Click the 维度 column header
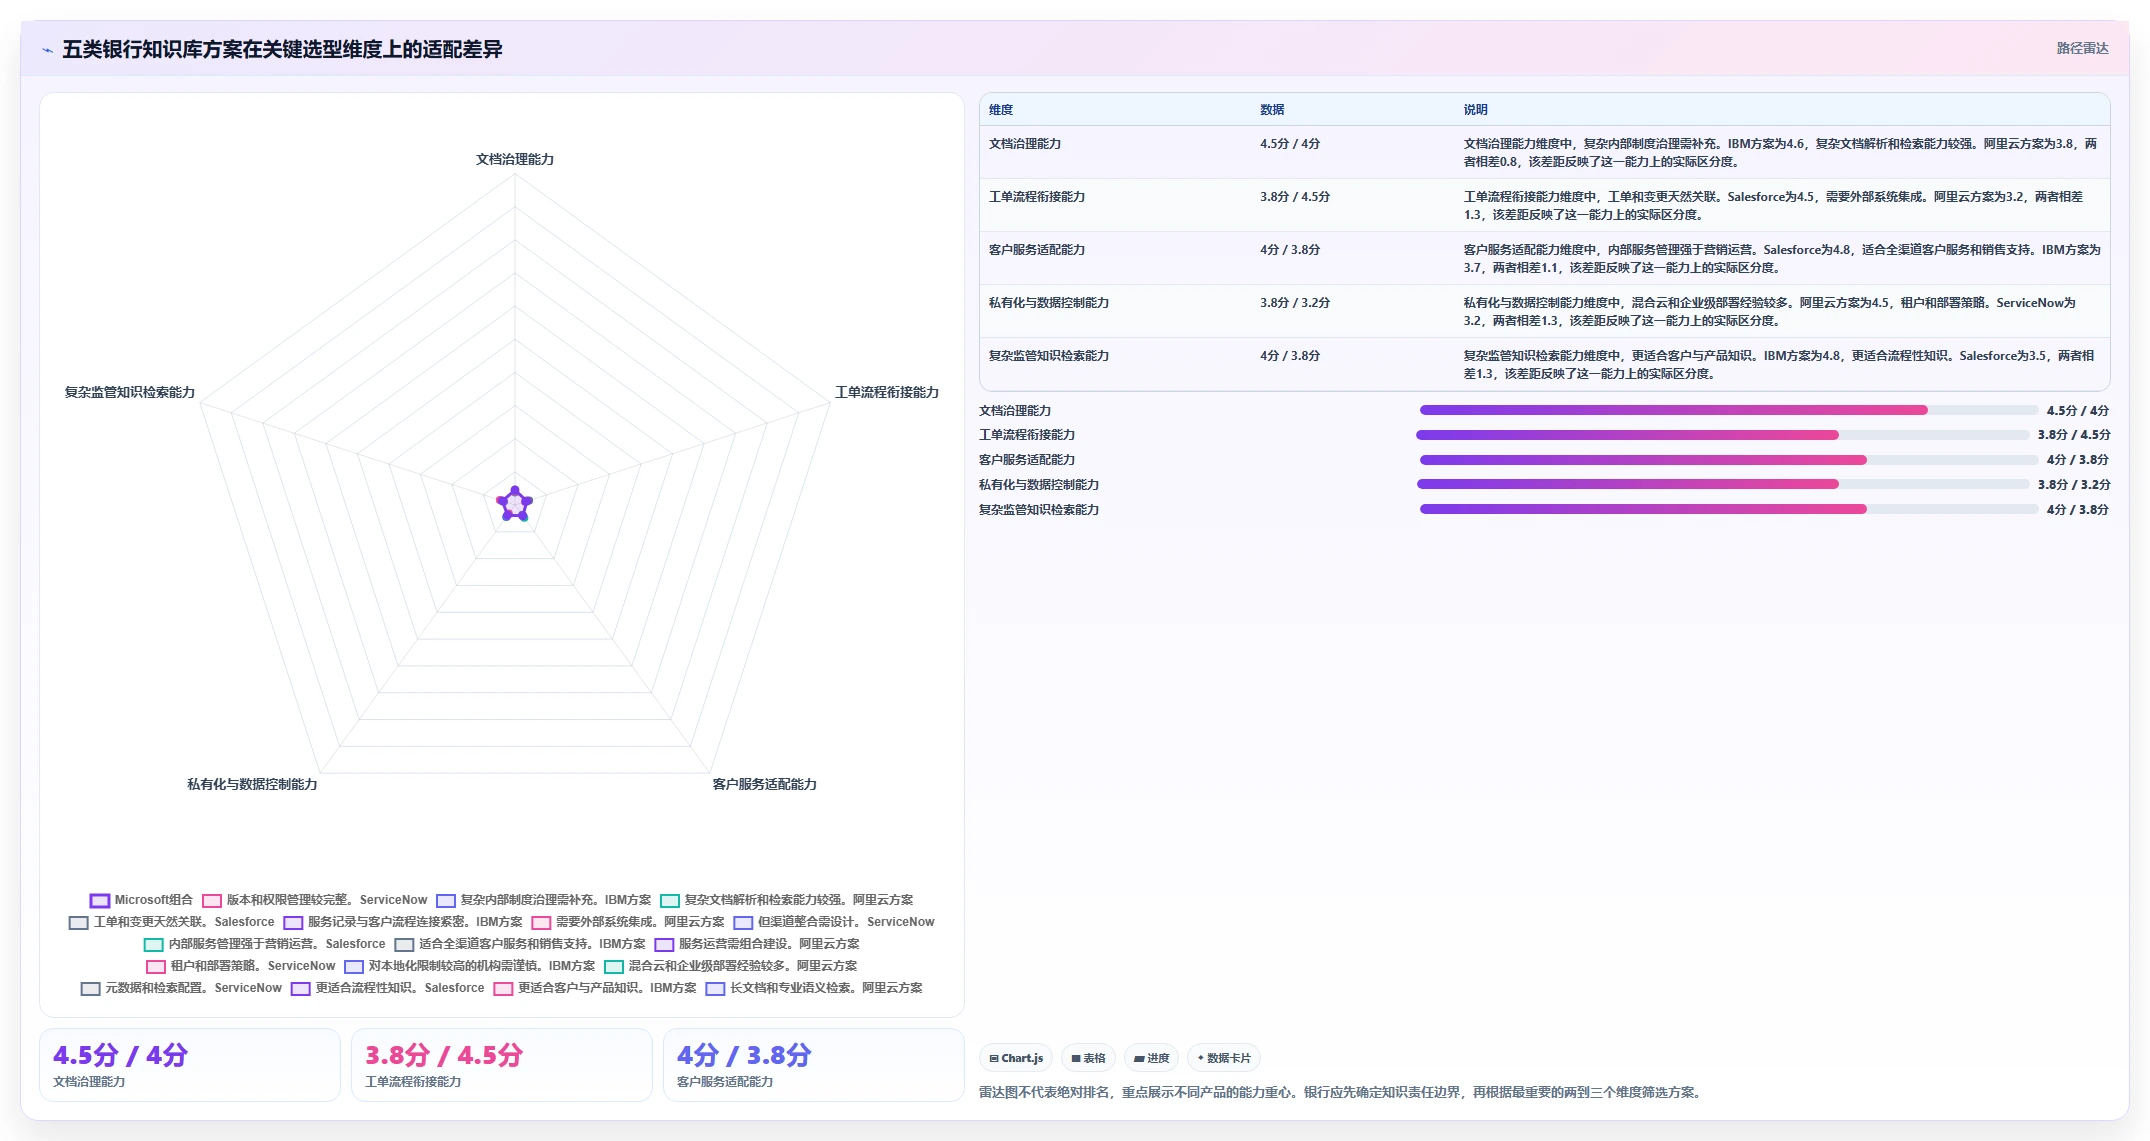 [1001, 110]
